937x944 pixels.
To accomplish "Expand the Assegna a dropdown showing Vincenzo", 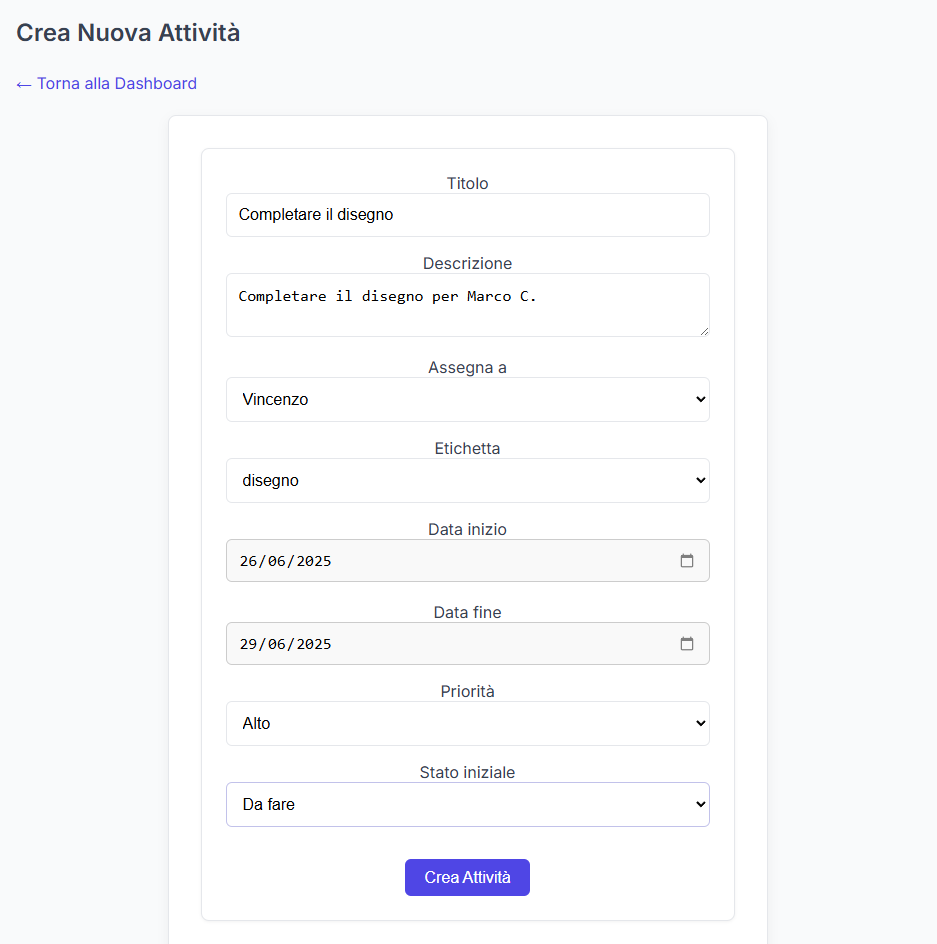I will tap(468, 399).
